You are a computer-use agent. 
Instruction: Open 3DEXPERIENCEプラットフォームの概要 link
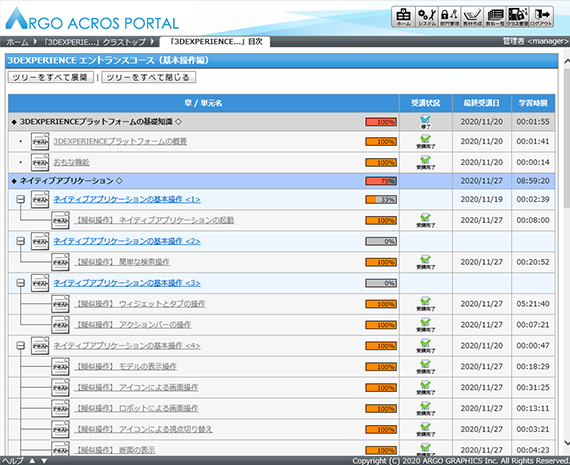[120, 141]
